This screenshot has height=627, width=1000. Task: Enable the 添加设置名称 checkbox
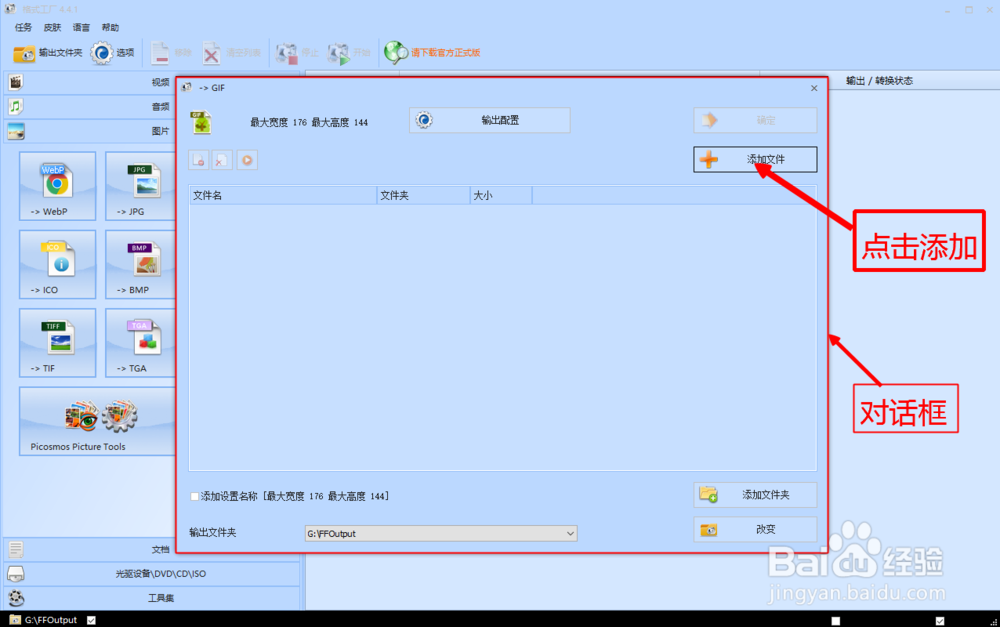pos(194,495)
